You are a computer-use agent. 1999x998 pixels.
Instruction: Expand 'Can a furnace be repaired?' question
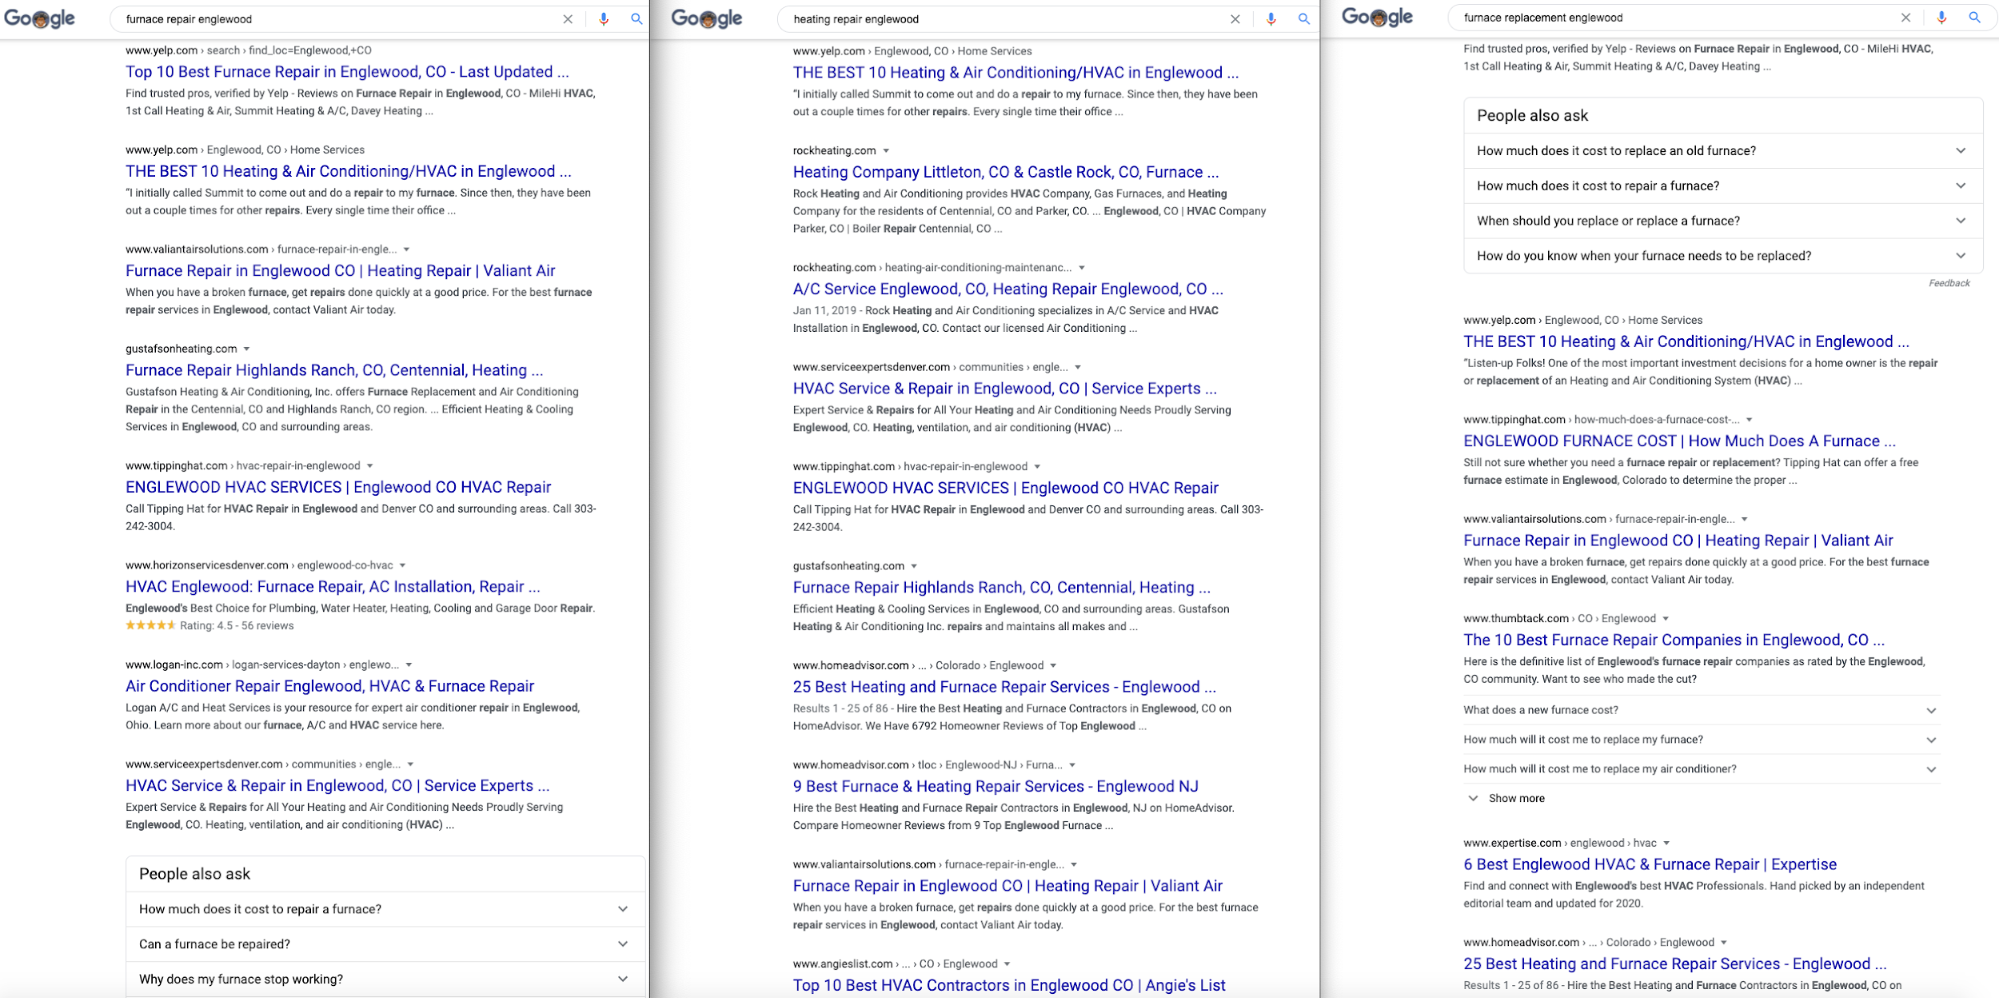coord(385,944)
